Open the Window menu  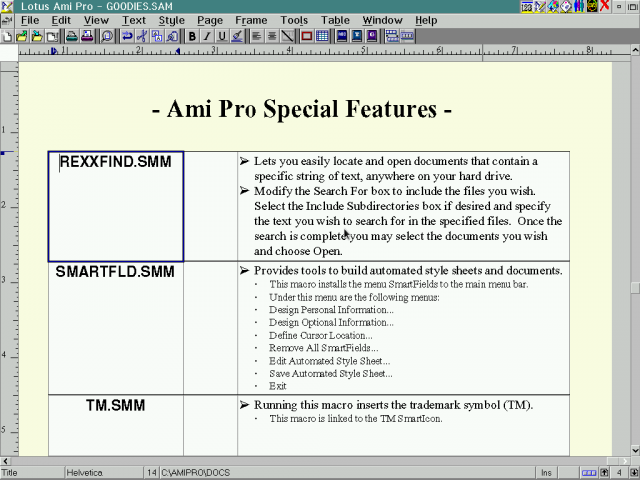pyautogui.click(x=382, y=20)
